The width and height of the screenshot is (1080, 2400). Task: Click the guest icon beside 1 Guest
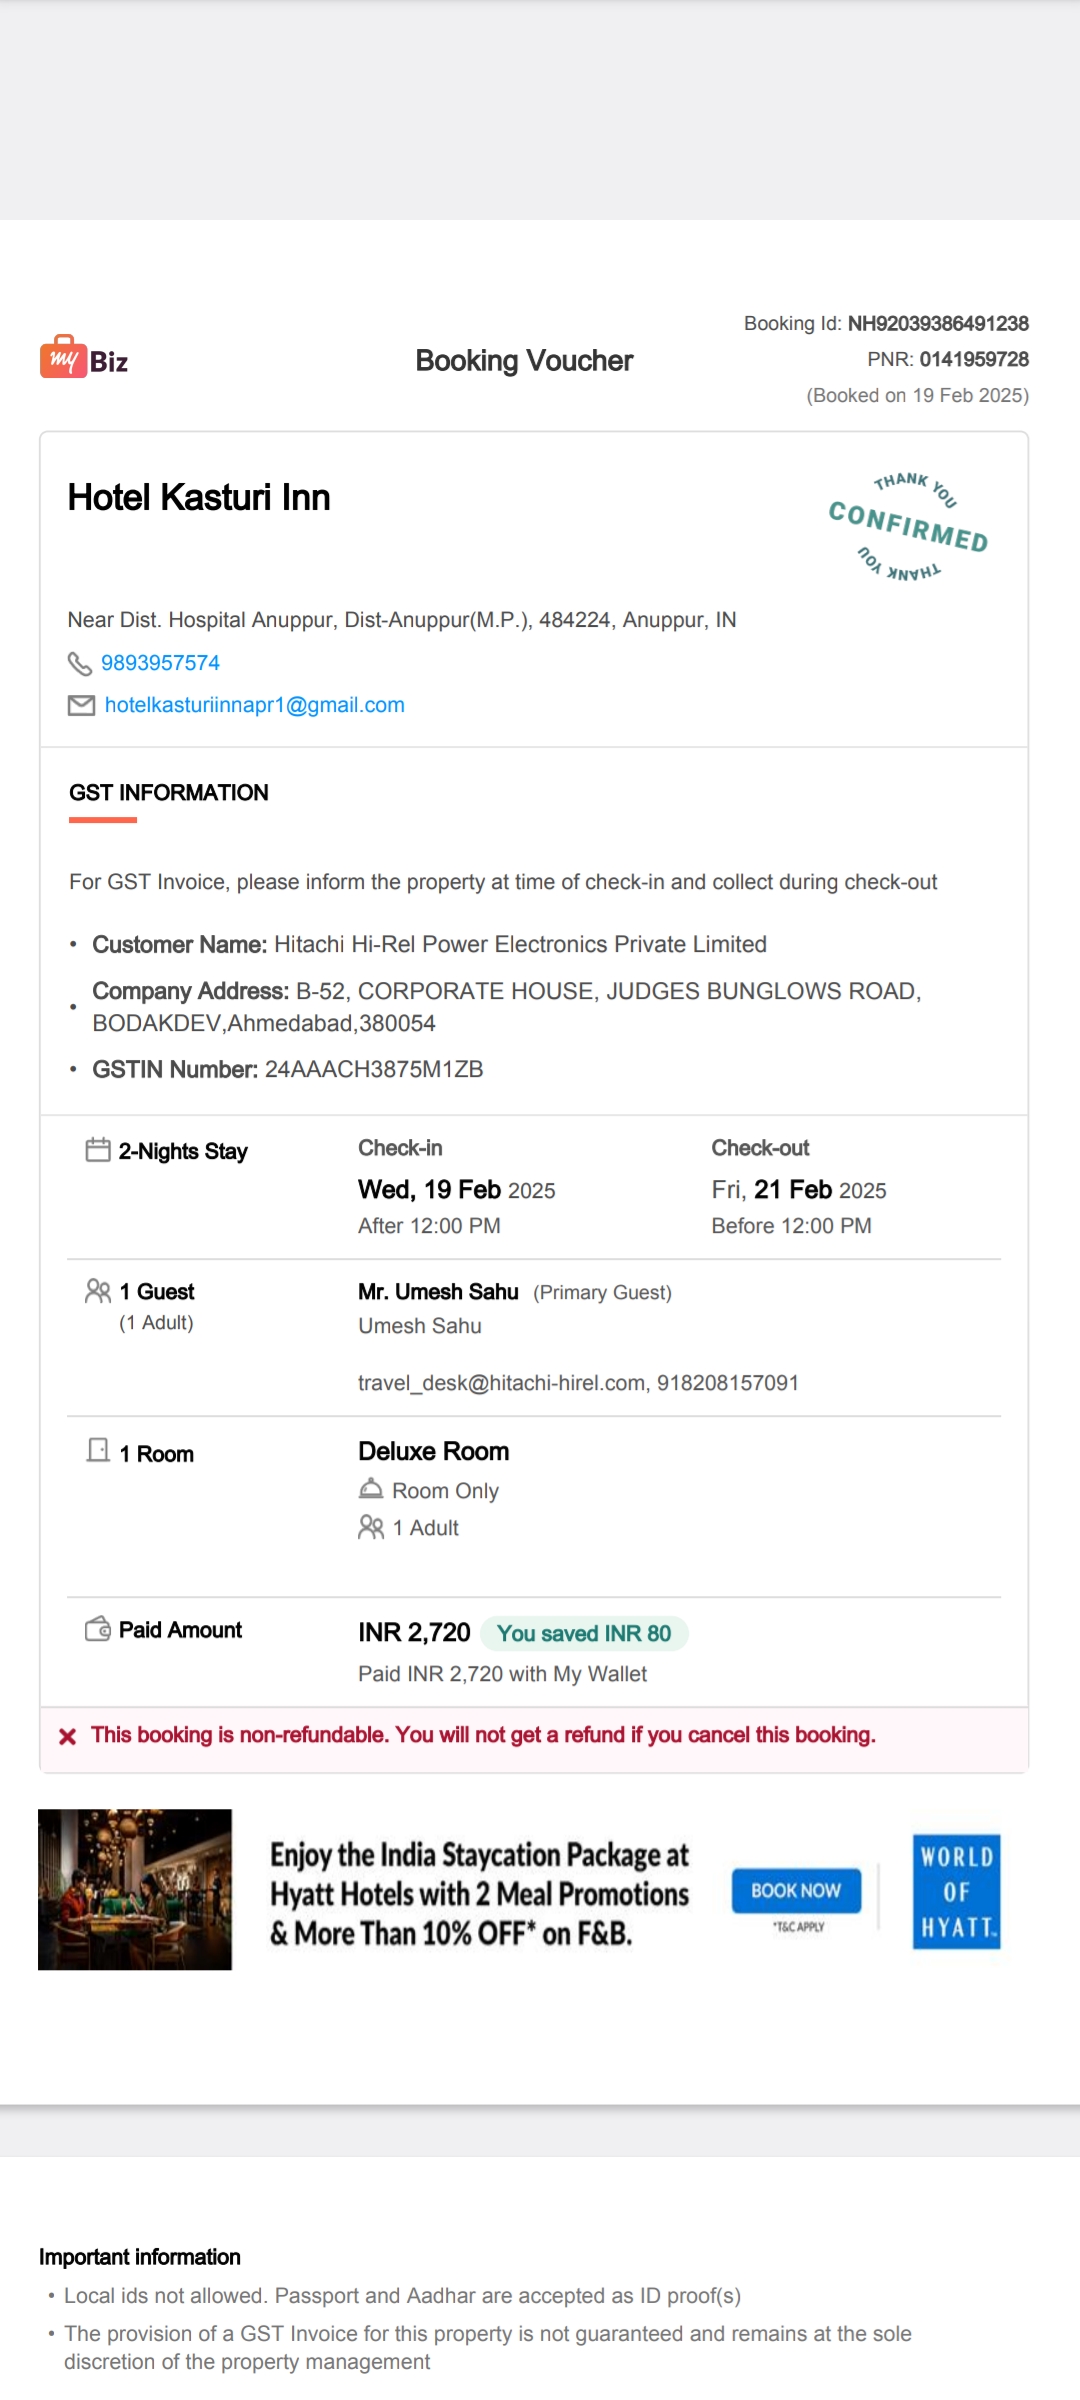pos(98,1291)
